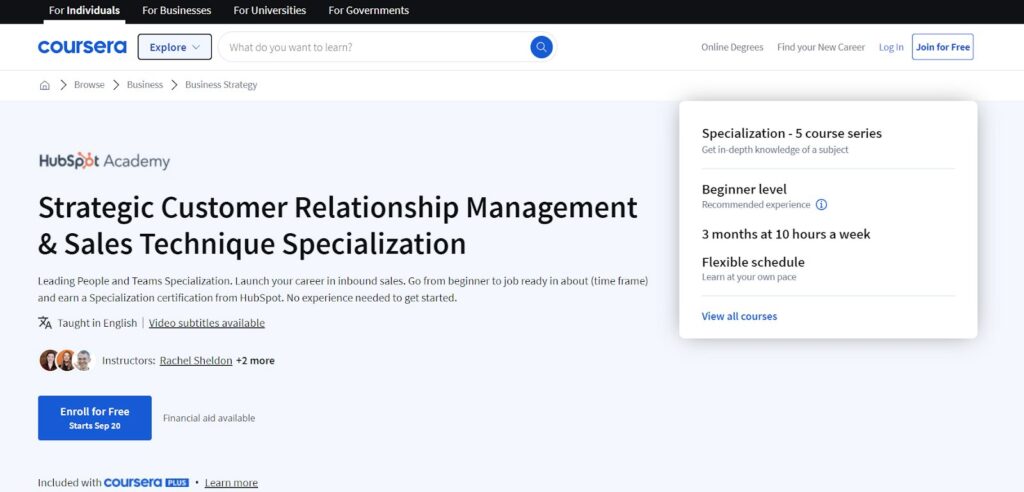Go to the home icon in breadcrumb
This screenshot has width=1024, height=492.
pos(44,85)
